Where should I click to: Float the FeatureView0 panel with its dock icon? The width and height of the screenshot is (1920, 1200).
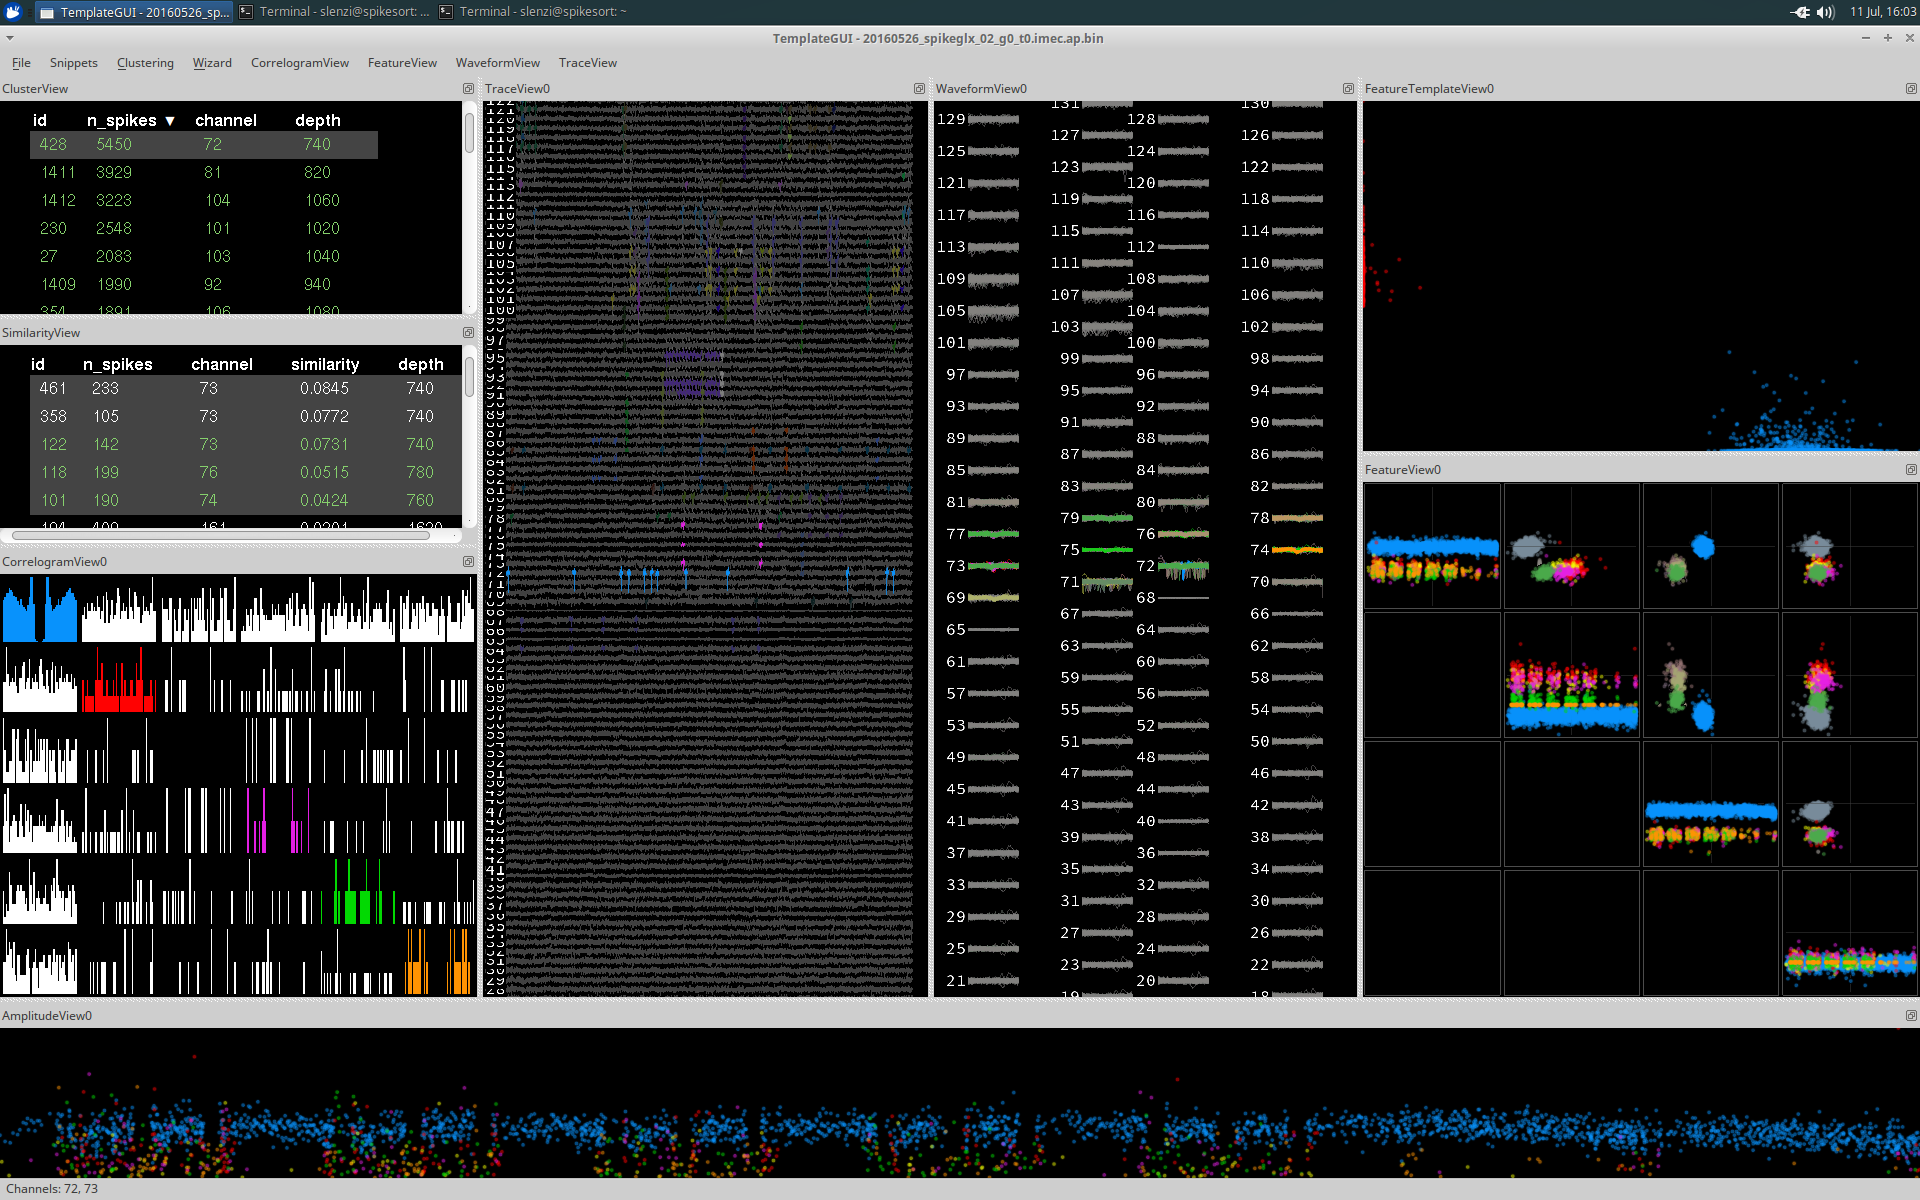pyautogui.click(x=1911, y=470)
